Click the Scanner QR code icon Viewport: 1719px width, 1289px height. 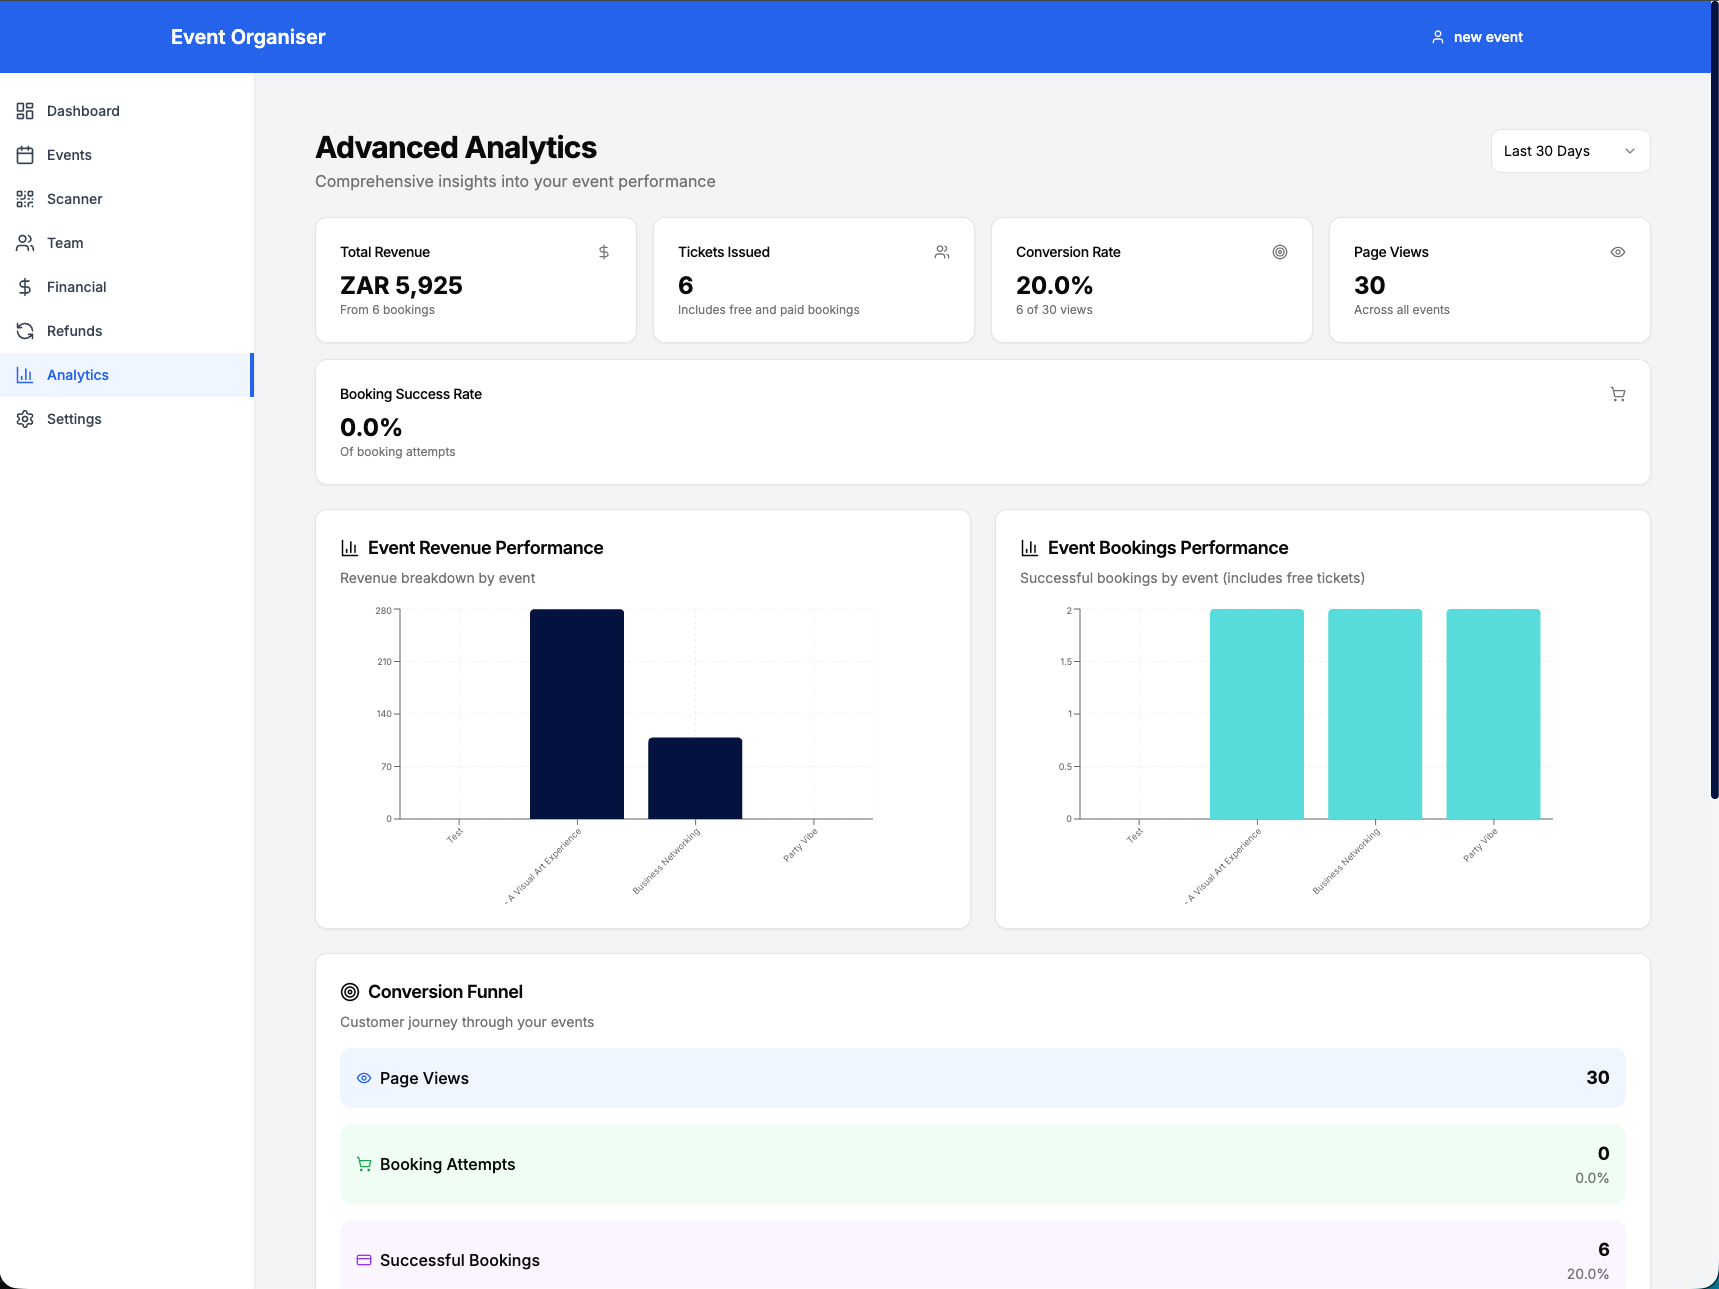click(25, 199)
